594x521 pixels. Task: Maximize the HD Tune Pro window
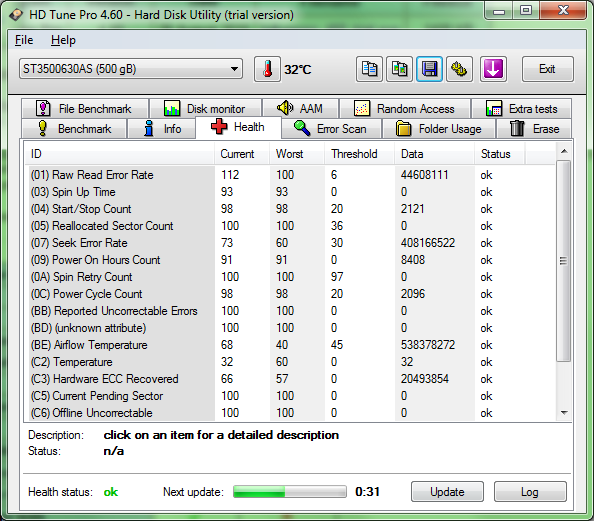click(x=526, y=11)
